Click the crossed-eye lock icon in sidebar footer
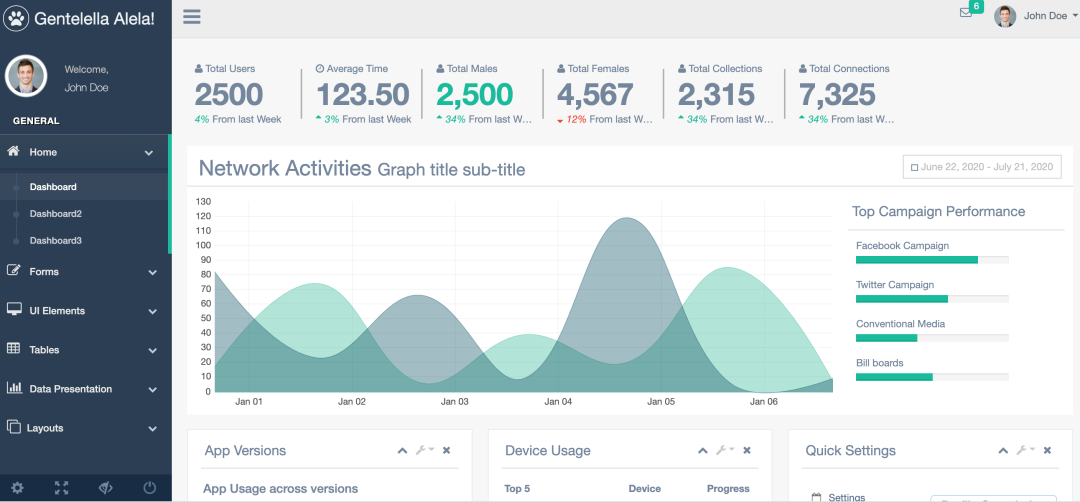Screen dimensions: 1080x502 (x=105, y=488)
